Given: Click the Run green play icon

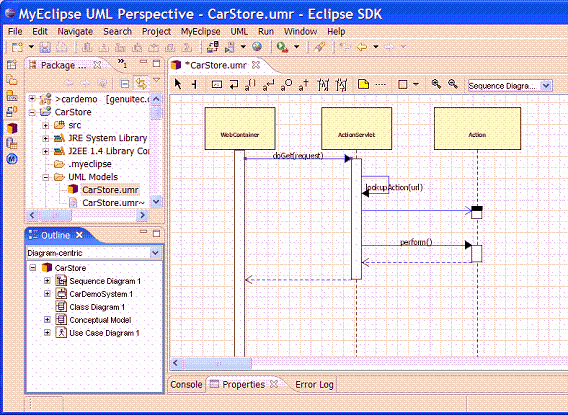Looking at the screenshot, I should (282, 47).
